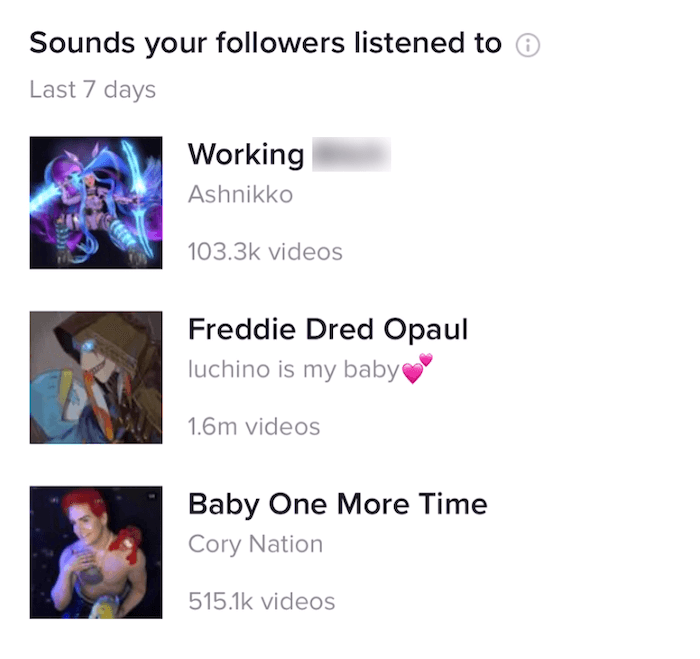The image size is (700, 659).
Task: Click the info icon beside the heading
Action: [x=528, y=45]
